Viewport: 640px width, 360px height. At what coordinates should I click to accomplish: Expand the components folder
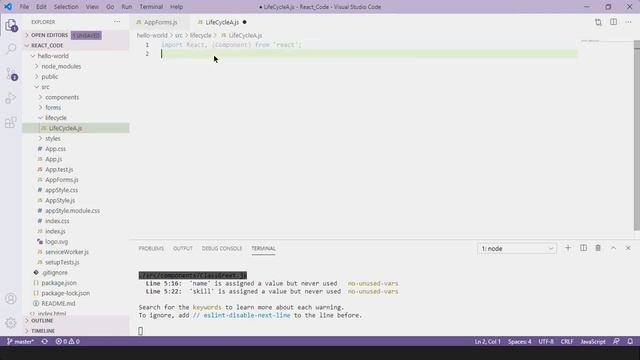tap(76, 97)
